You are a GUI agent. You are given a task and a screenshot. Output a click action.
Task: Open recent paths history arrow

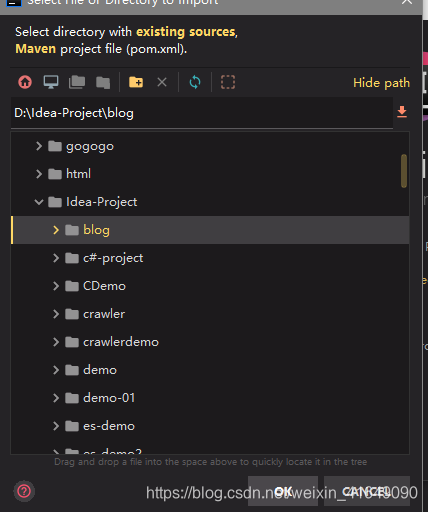(402, 112)
